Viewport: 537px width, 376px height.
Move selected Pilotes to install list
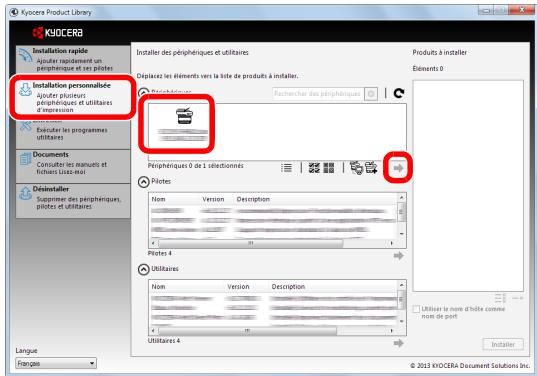coord(398,255)
